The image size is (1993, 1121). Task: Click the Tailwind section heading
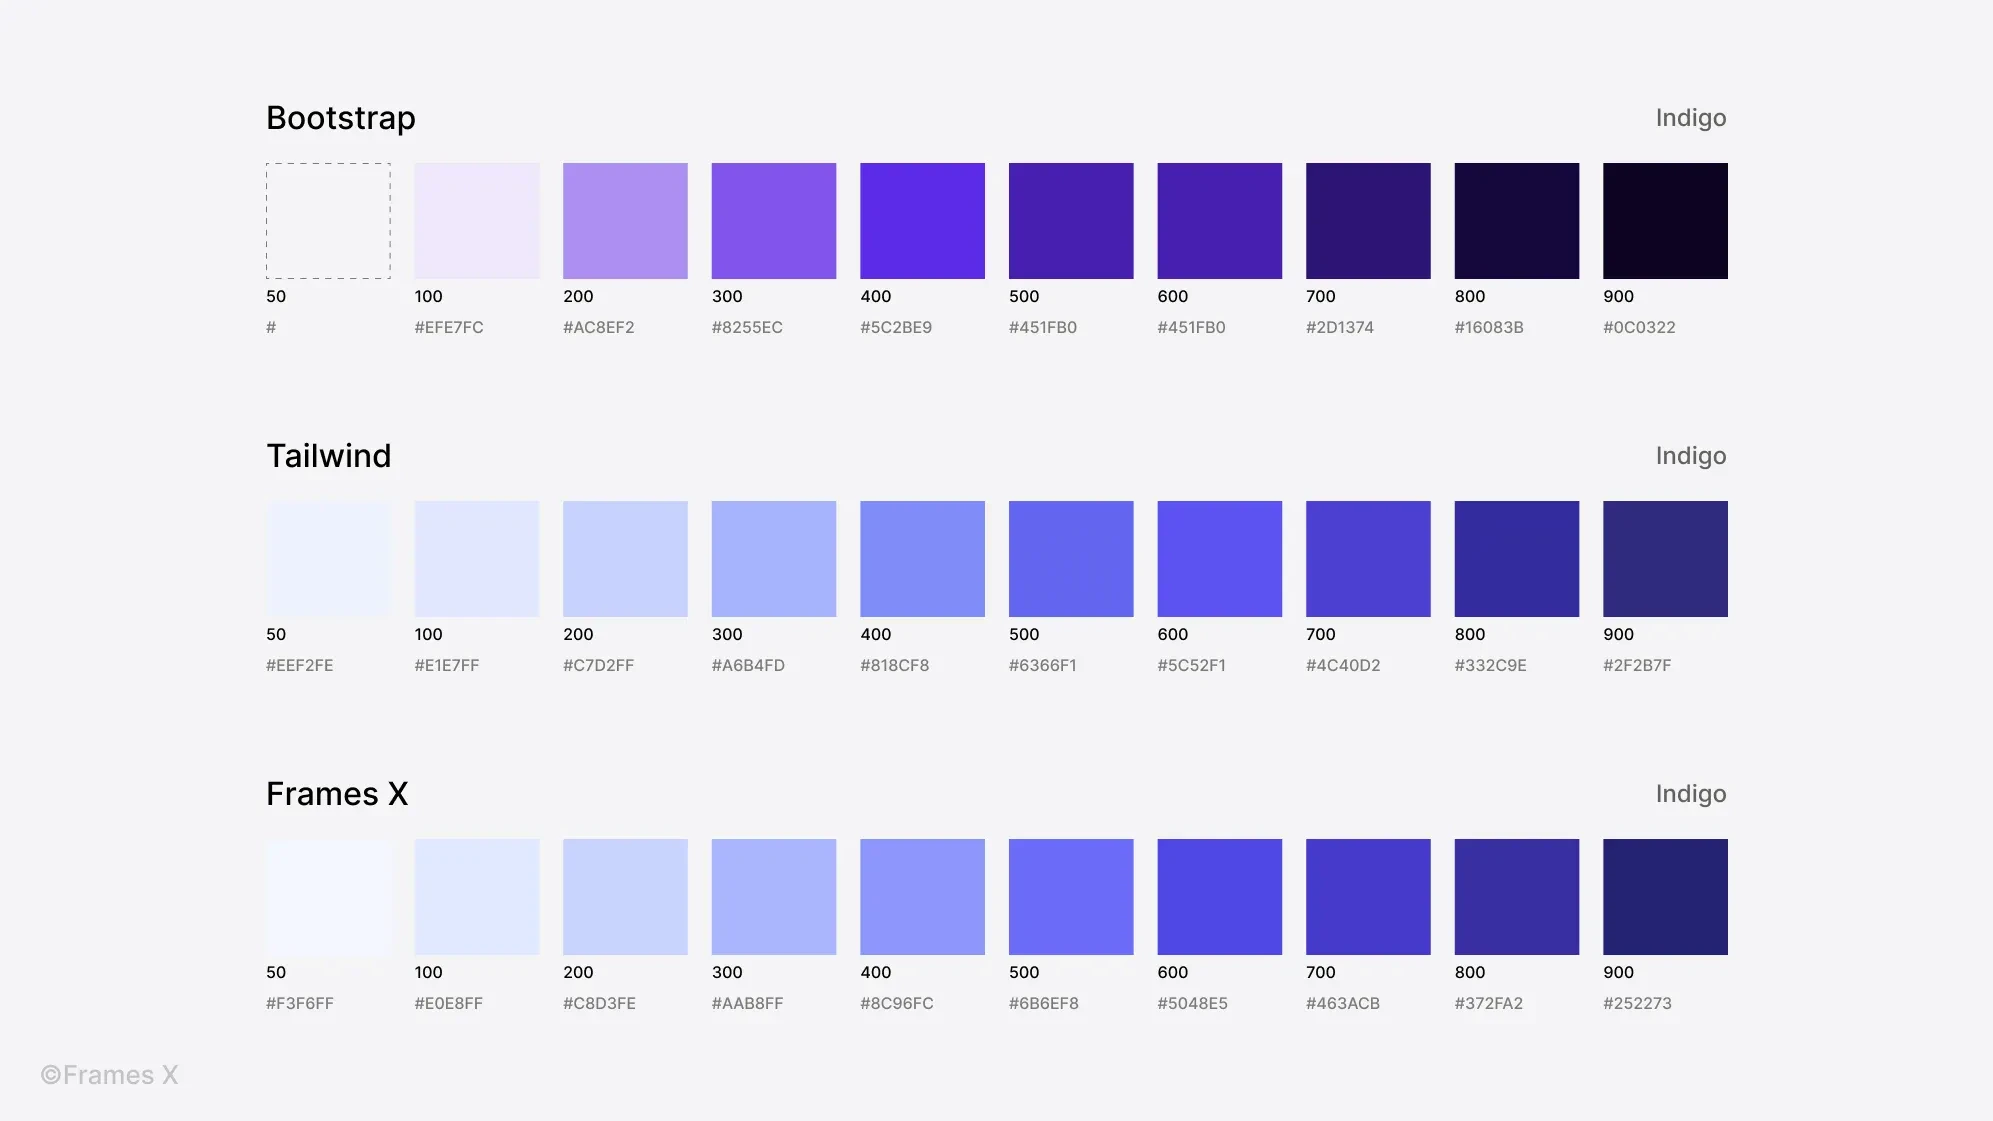329,456
